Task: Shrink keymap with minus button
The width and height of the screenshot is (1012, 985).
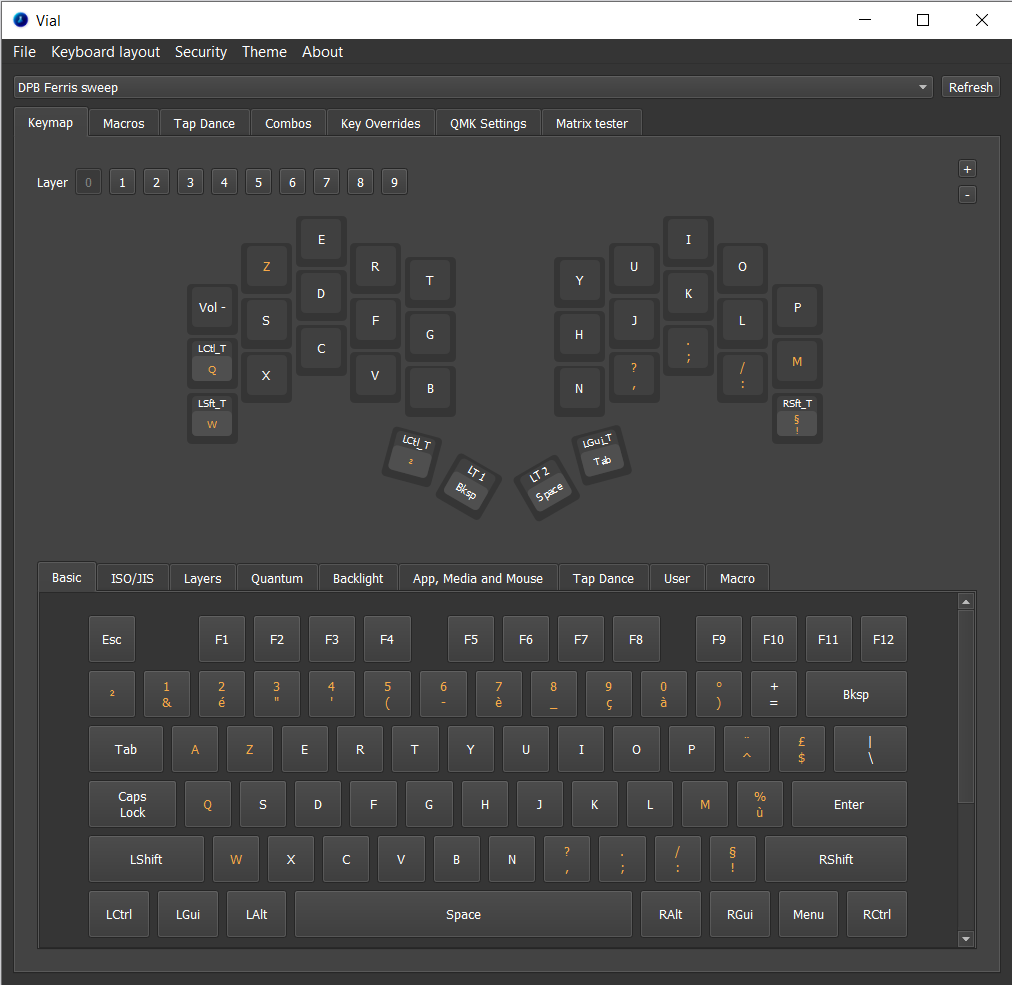Action: pyautogui.click(x=967, y=194)
